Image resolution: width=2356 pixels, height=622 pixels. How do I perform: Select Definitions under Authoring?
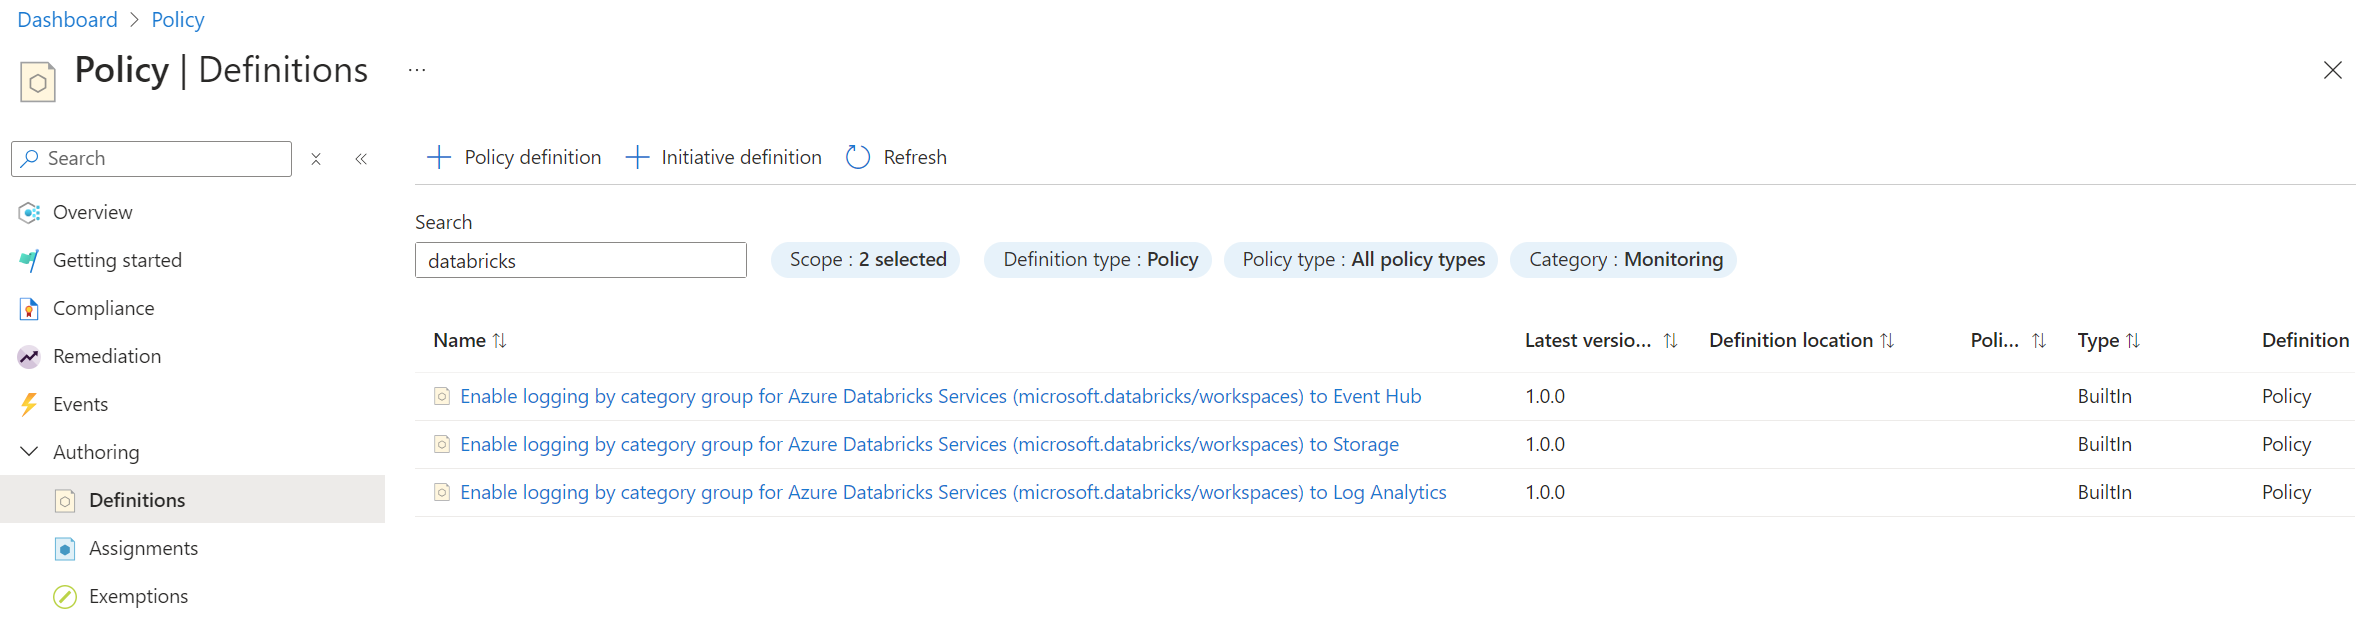(x=137, y=500)
